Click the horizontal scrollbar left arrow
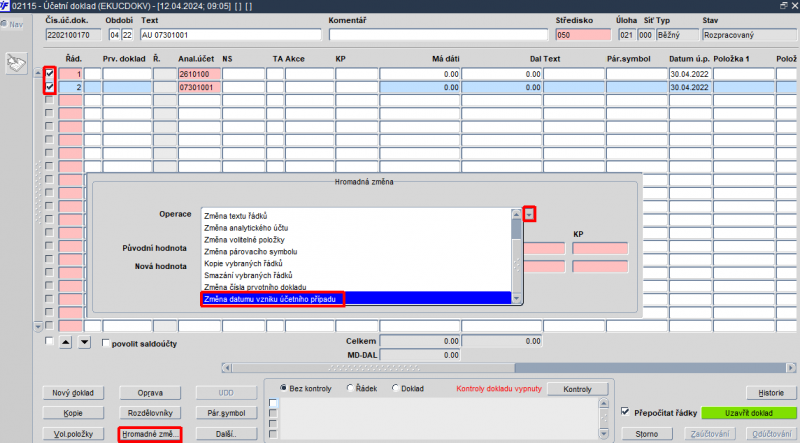This screenshot has height=443, width=800. (x=227, y=367)
